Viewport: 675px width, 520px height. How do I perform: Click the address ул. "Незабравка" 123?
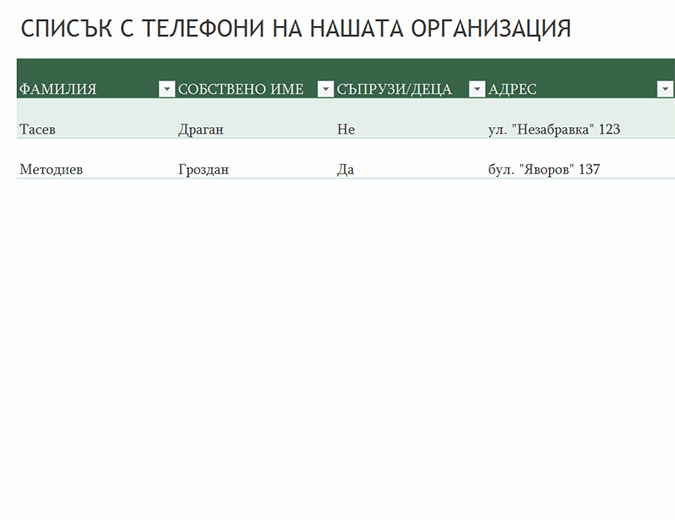(554, 129)
